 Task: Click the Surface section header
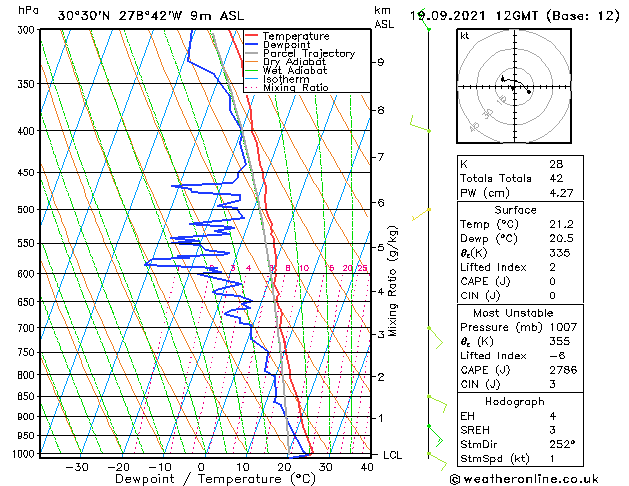[x=515, y=210]
